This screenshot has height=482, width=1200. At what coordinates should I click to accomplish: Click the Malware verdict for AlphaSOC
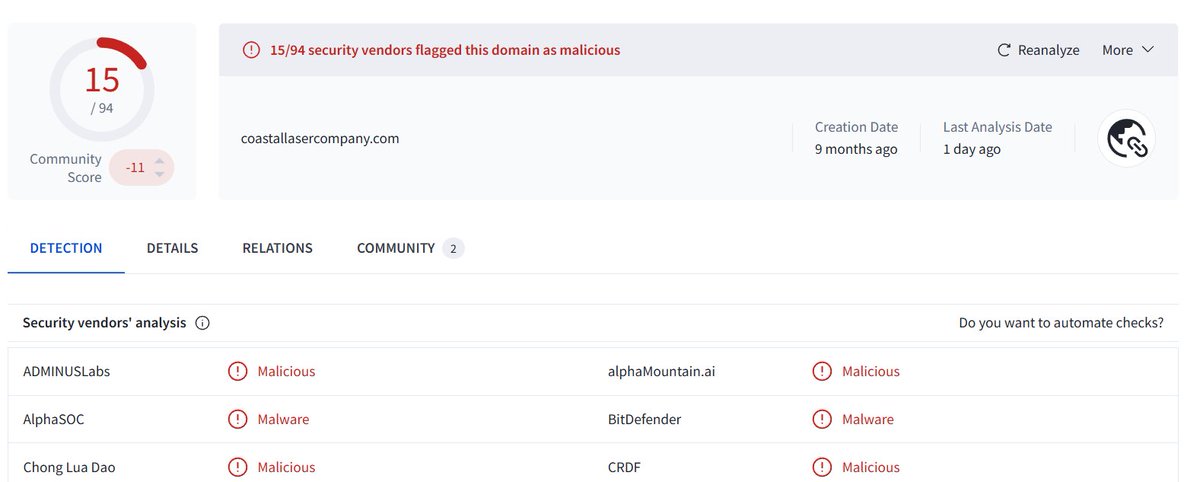(x=283, y=419)
